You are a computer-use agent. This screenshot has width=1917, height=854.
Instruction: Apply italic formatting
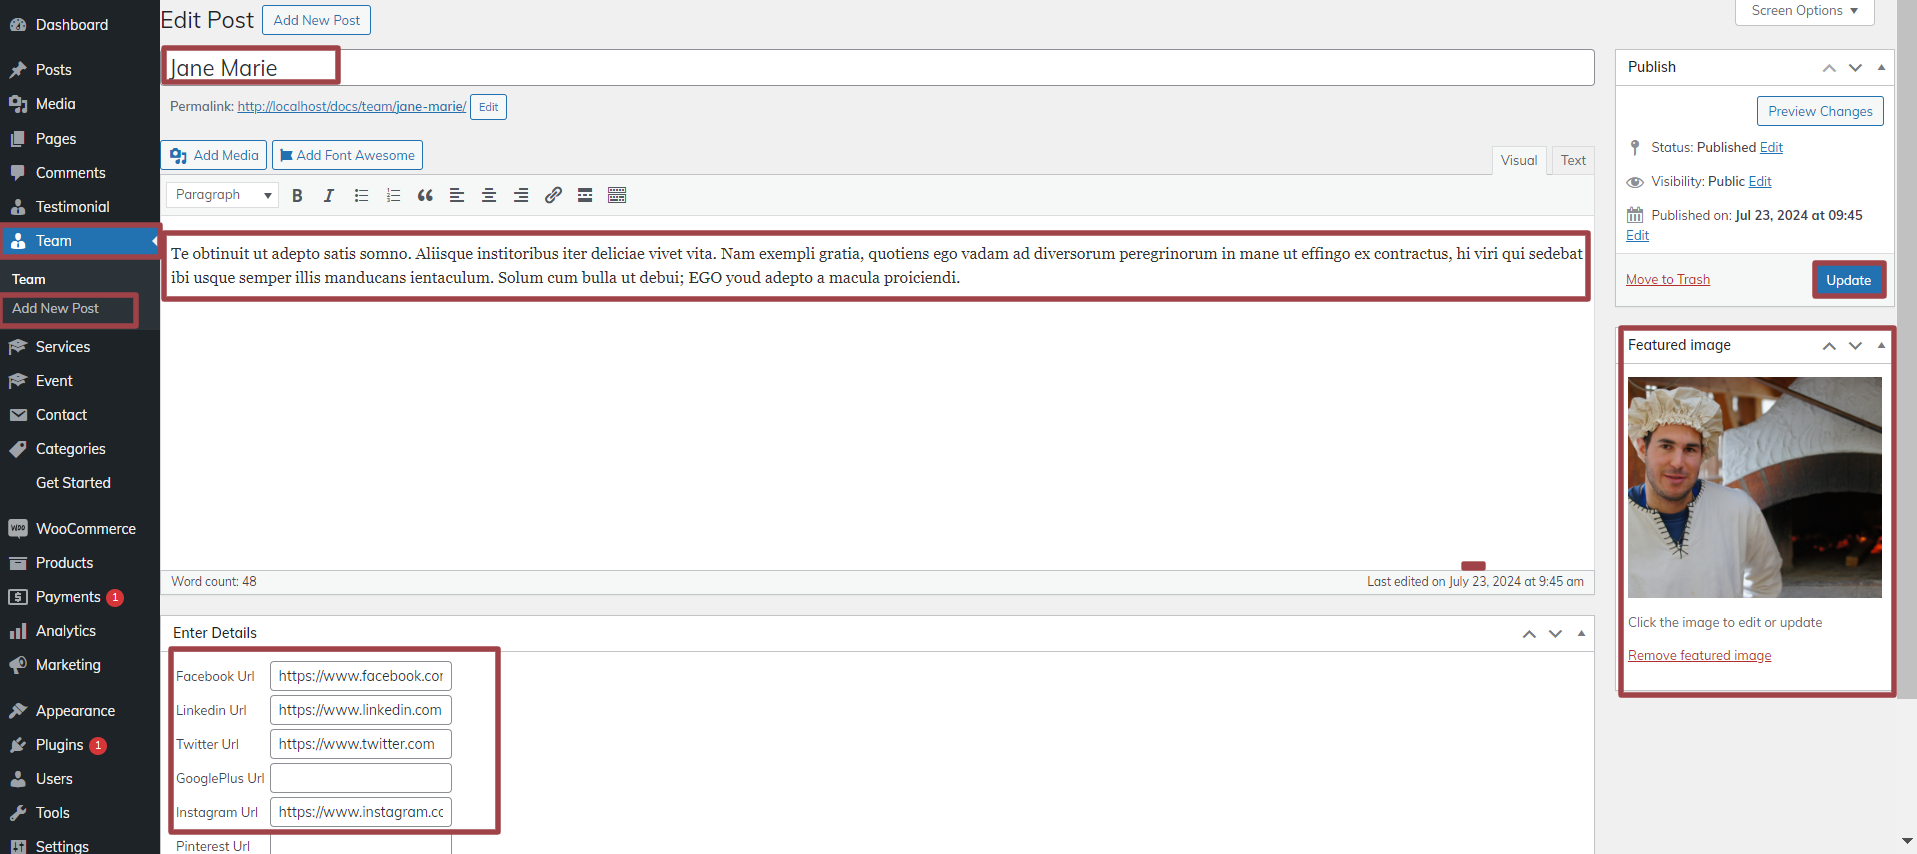click(329, 195)
